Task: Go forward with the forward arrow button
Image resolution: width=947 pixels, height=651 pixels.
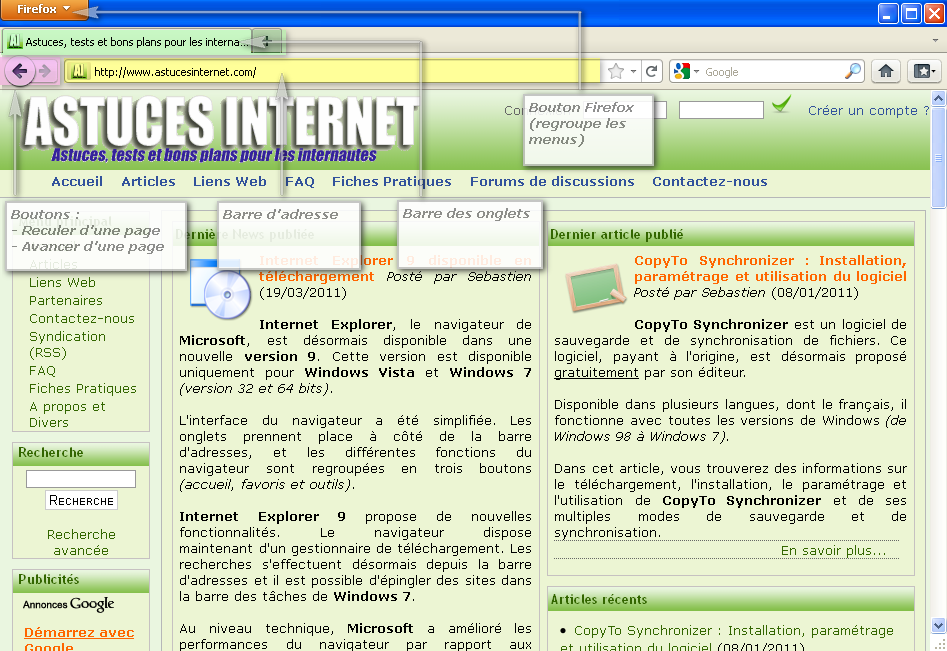Action: coord(45,72)
